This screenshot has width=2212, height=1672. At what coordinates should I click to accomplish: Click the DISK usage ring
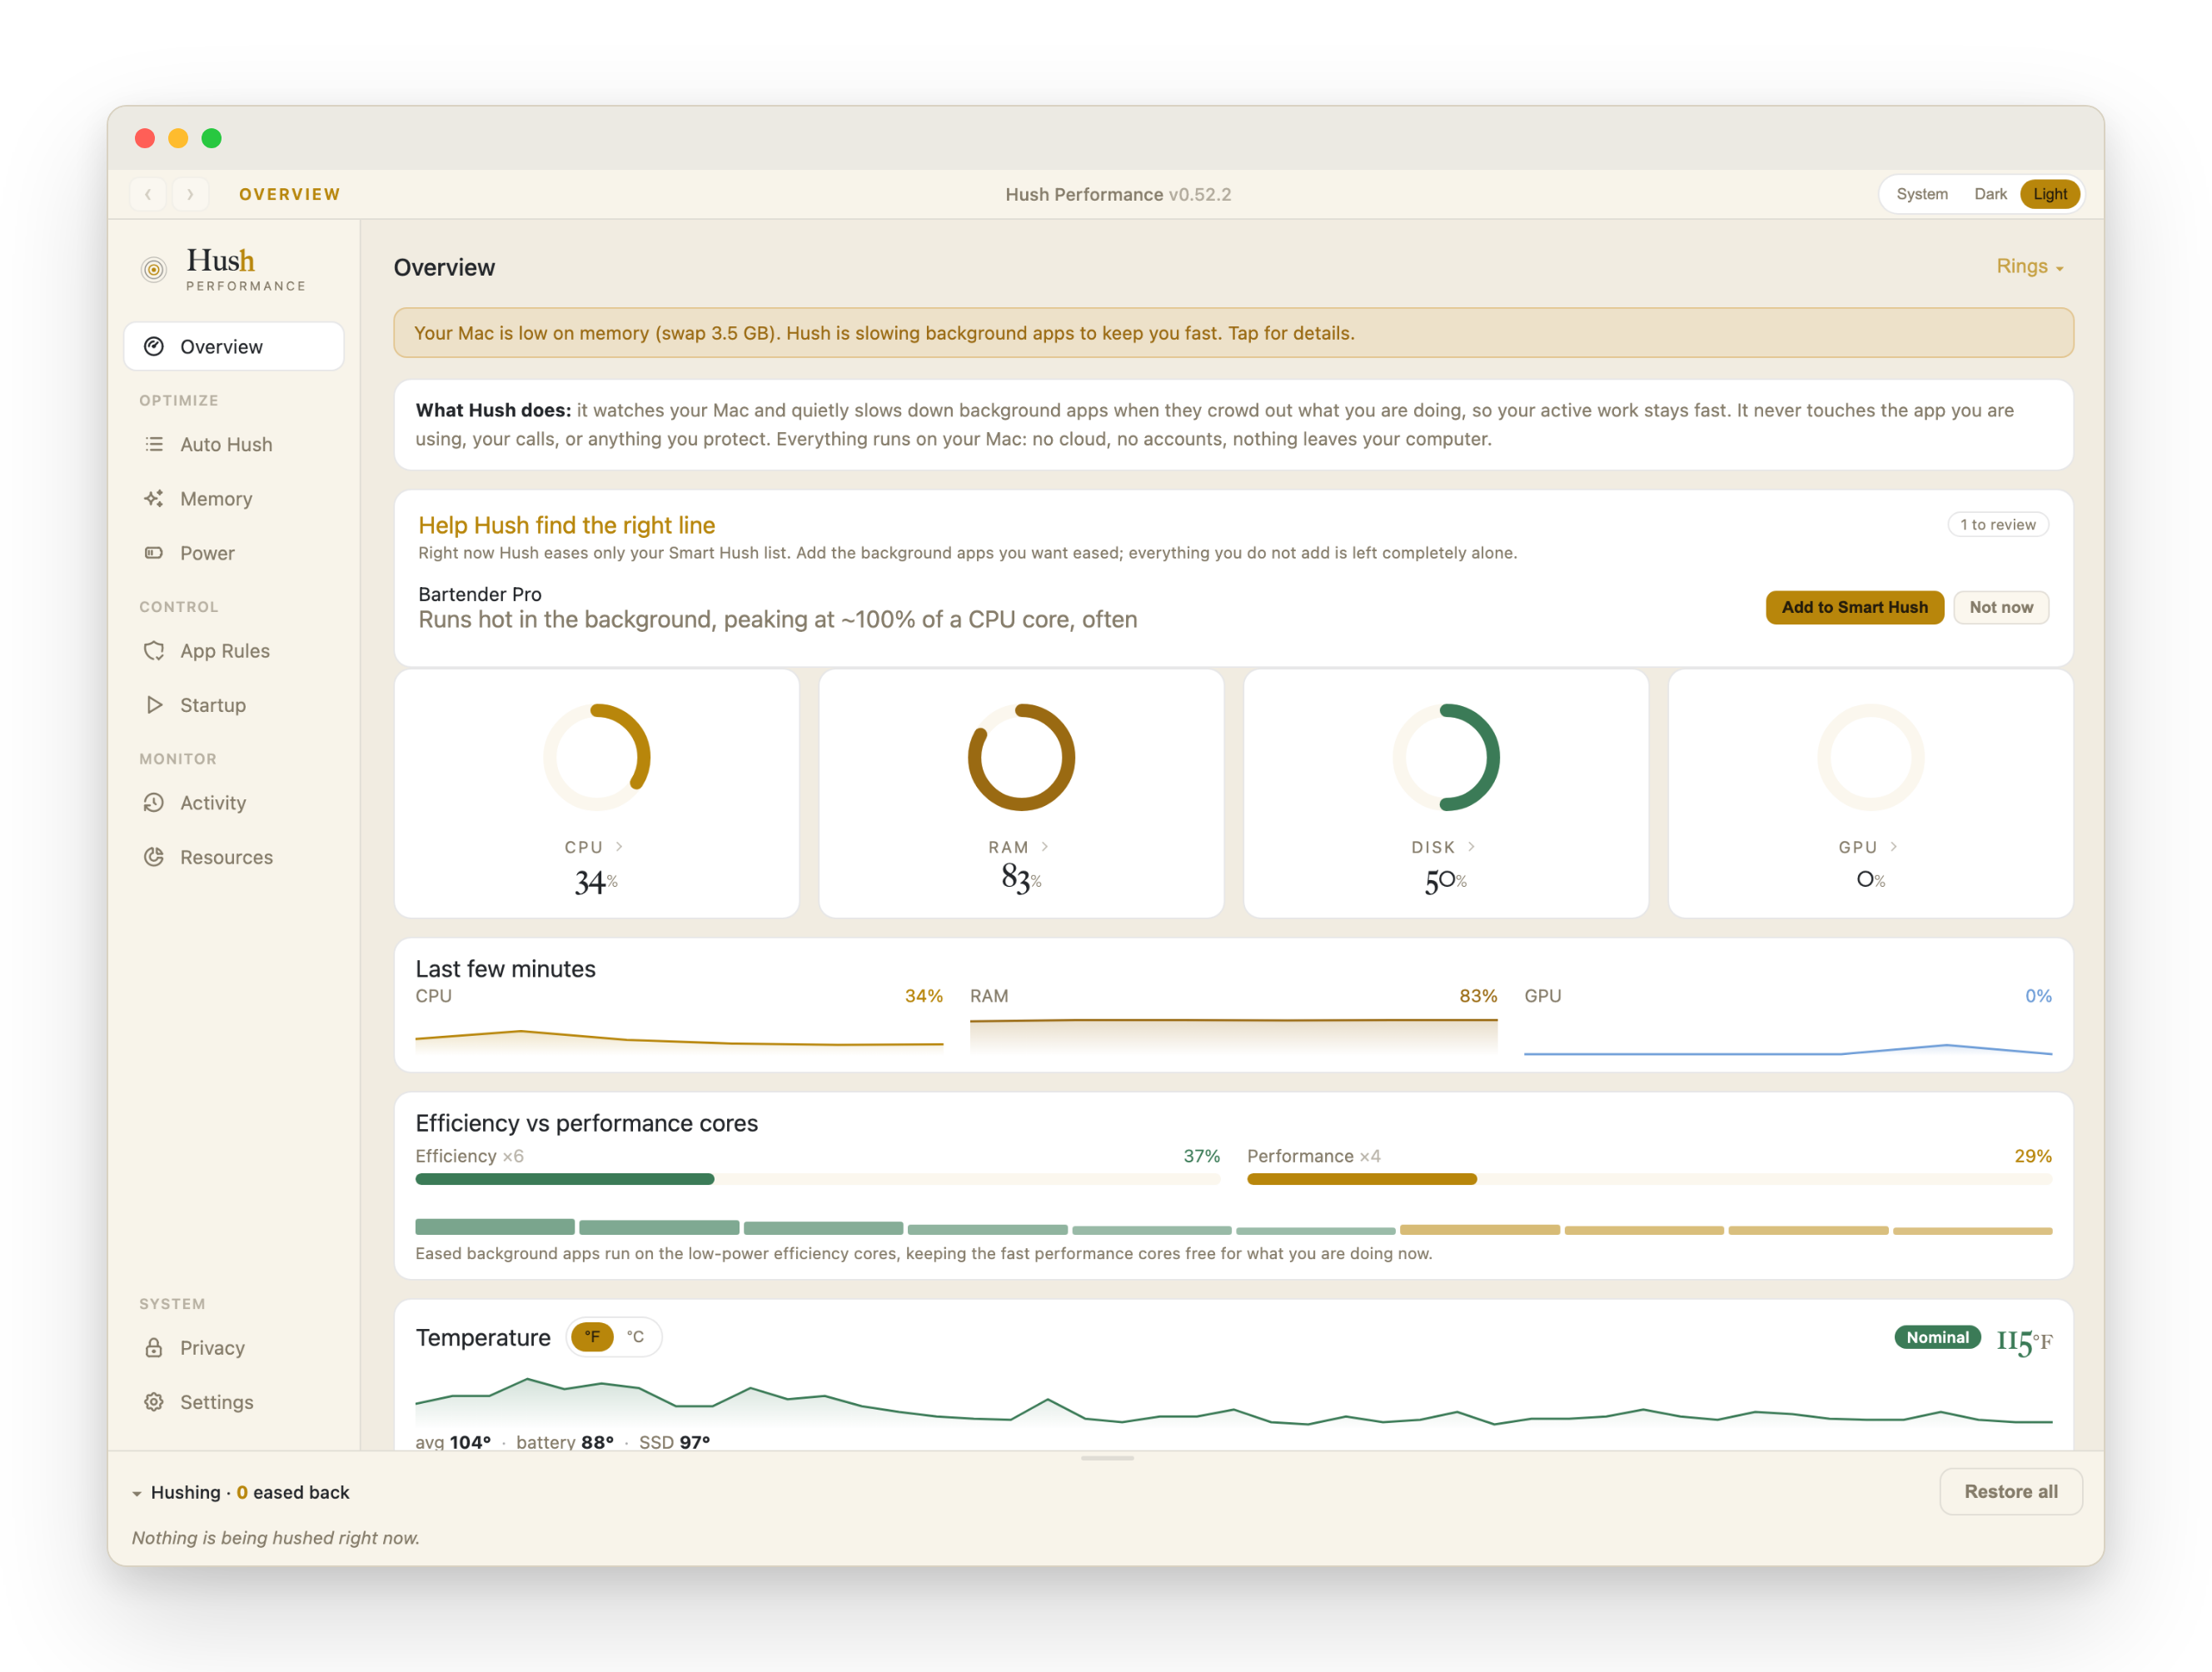pyautogui.click(x=1446, y=757)
